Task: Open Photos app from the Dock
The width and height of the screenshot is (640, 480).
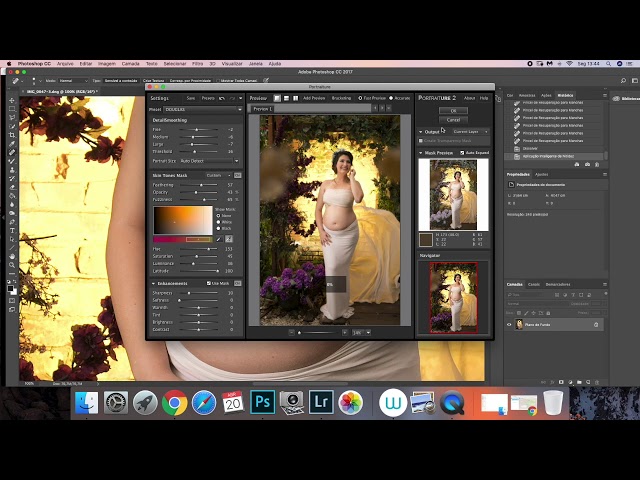Action: click(351, 403)
